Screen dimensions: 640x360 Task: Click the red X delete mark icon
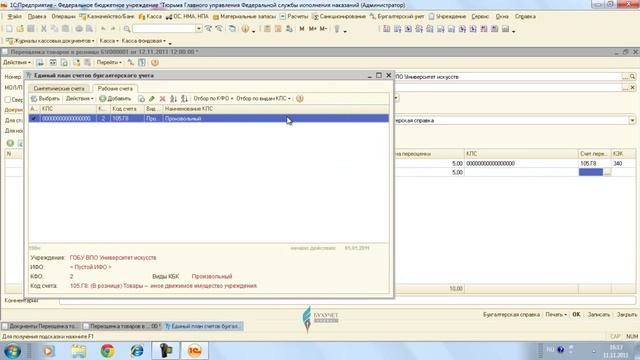(x=162, y=99)
